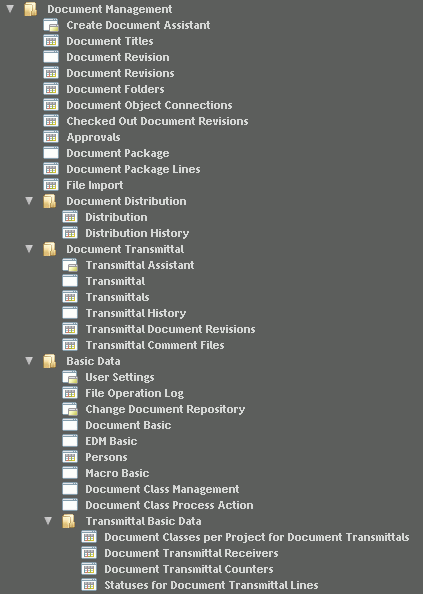Viewport: 423px width, 594px height.
Task: Click the Document Revision form icon
Action: tap(51, 57)
